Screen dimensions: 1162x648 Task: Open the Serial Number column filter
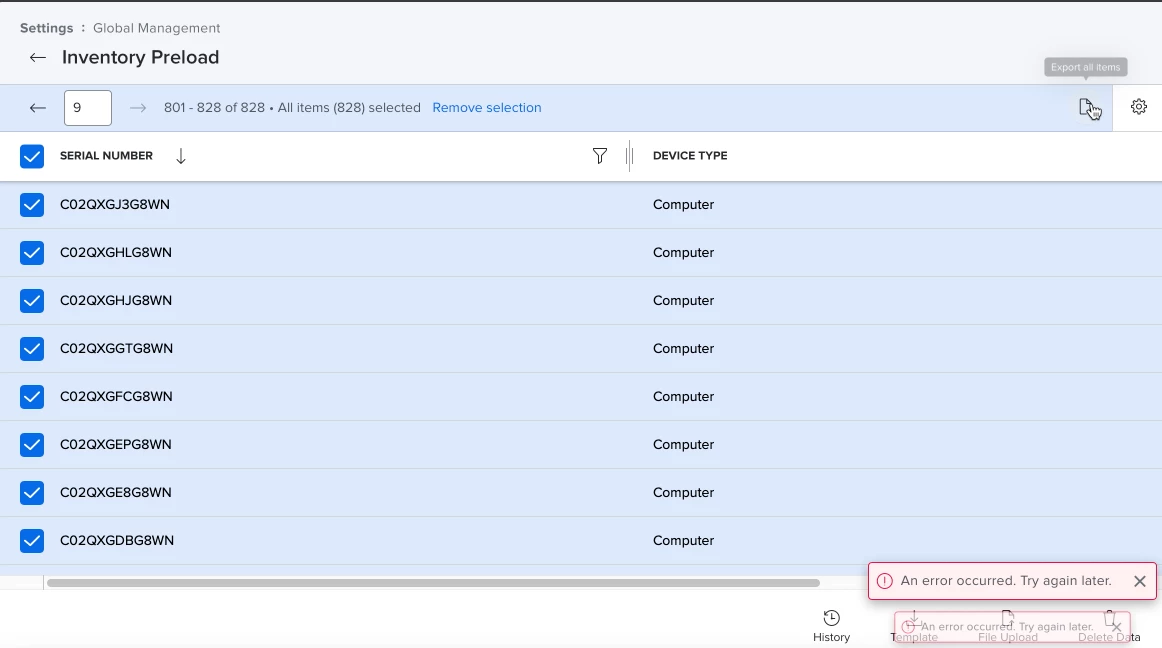600,156
